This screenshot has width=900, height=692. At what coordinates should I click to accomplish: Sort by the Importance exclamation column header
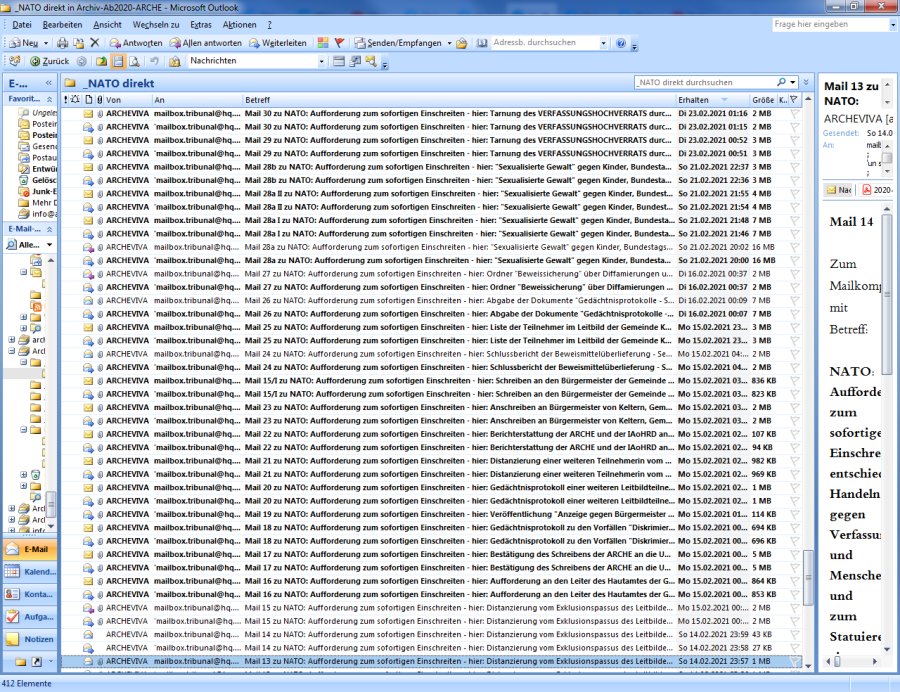pyautogui.click(x=65, y=99)
